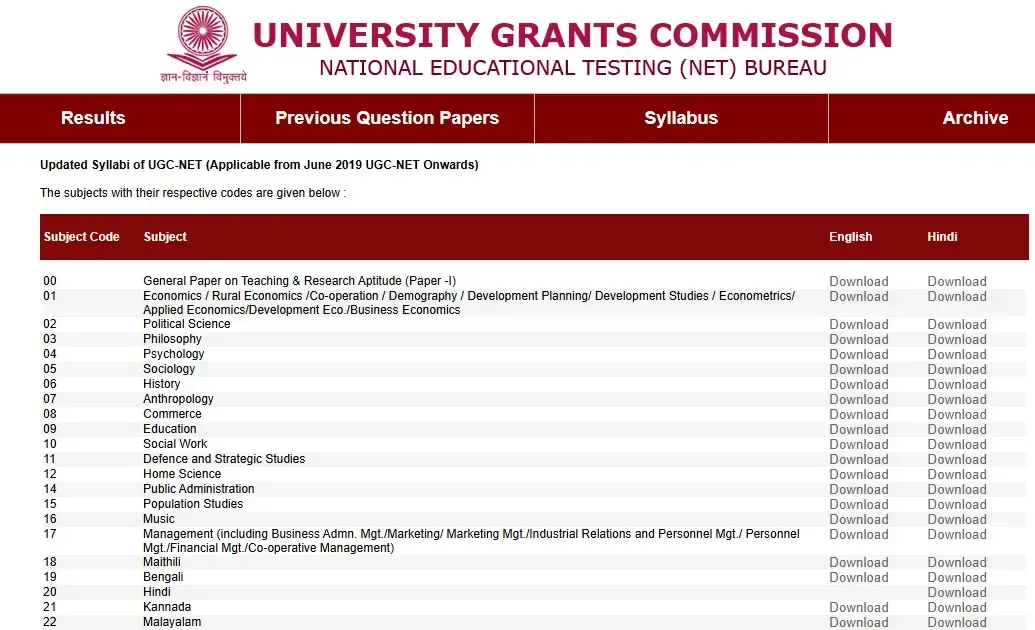Download English Sociology syllabus
The height and width of the screenshot is (630, 1035).
click(x=859, y=369)
